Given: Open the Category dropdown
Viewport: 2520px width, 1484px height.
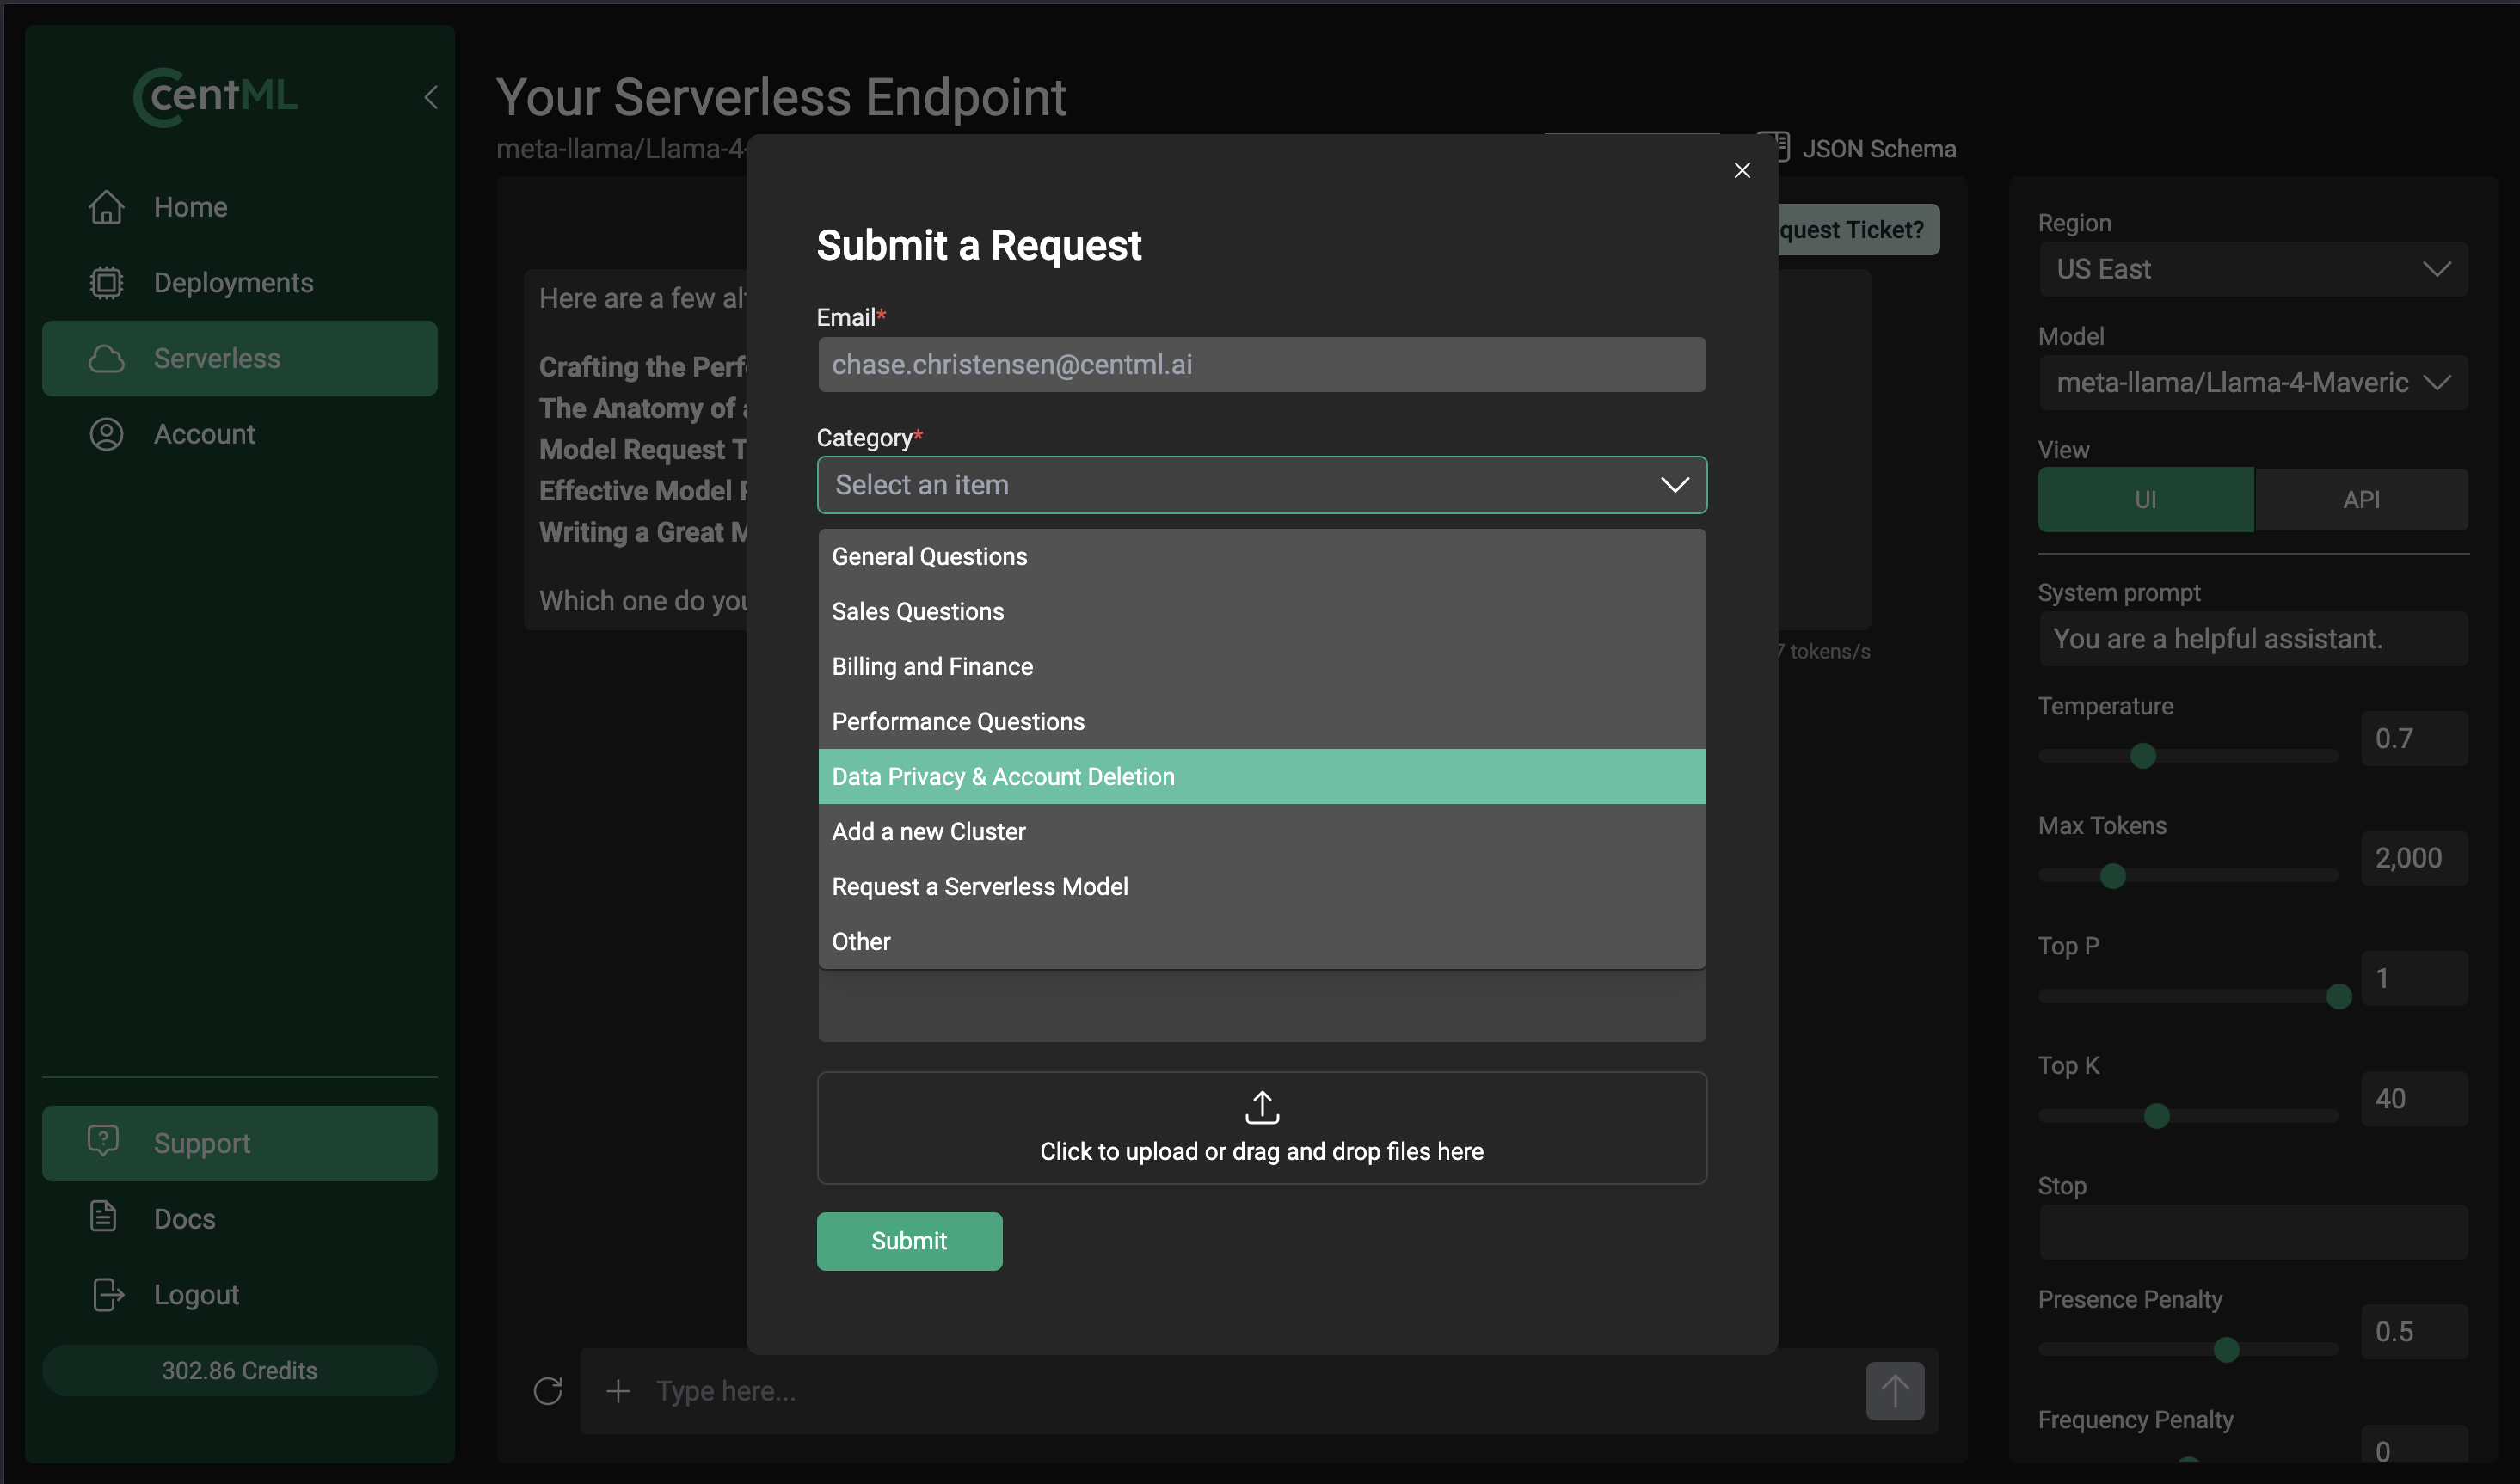Looking at the screenshot, I should point(1261,485).
